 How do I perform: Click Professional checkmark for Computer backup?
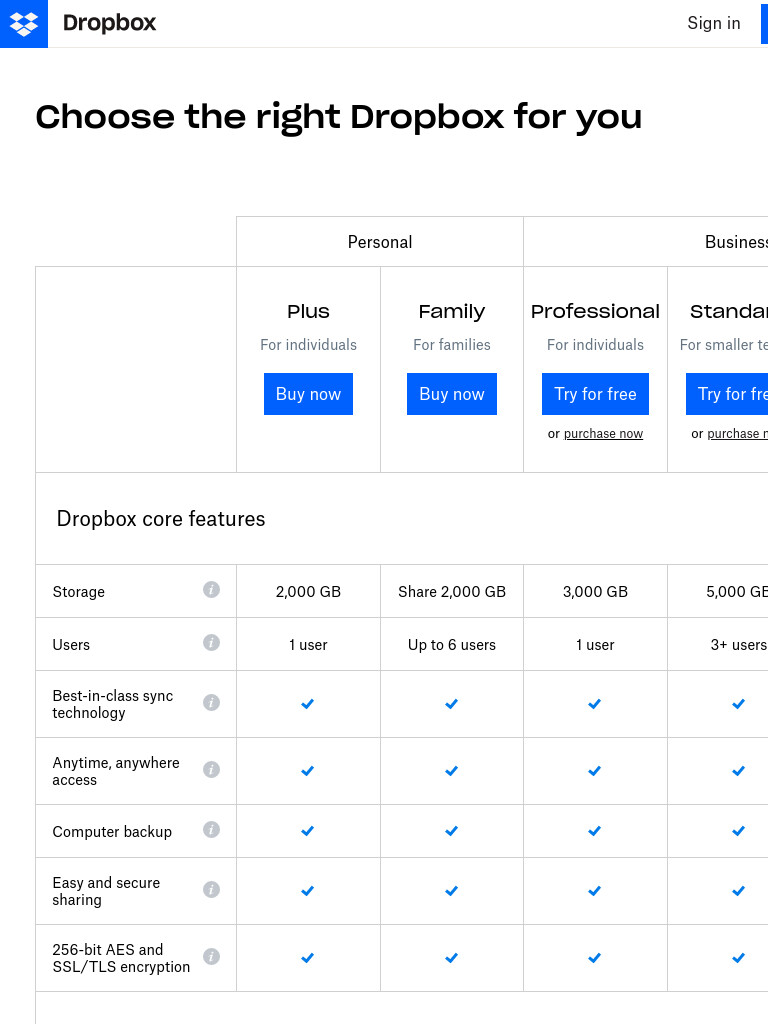pyautogui.click(x=594, y=831)
